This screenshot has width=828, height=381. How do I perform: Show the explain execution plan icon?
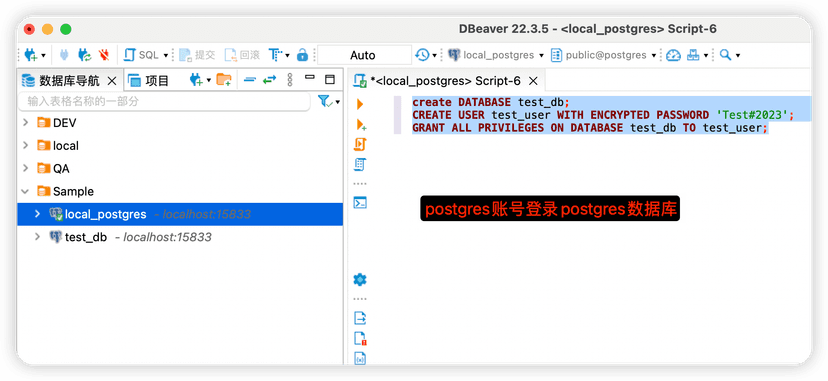tap(360, 165)
